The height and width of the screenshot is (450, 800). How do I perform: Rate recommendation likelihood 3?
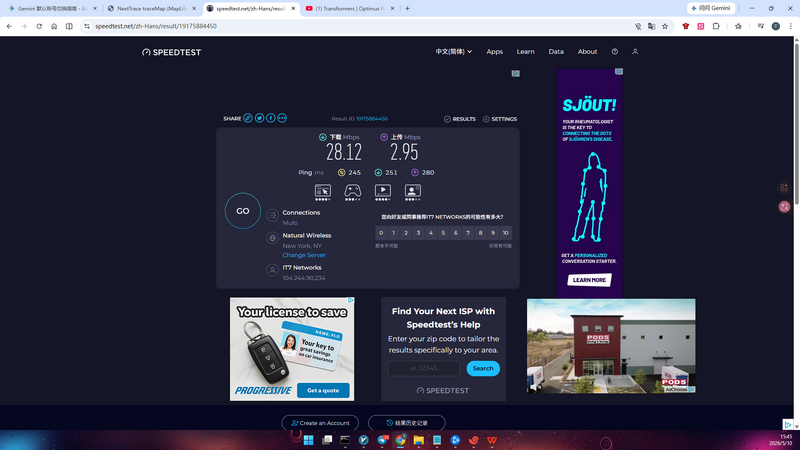pos(418,233)
